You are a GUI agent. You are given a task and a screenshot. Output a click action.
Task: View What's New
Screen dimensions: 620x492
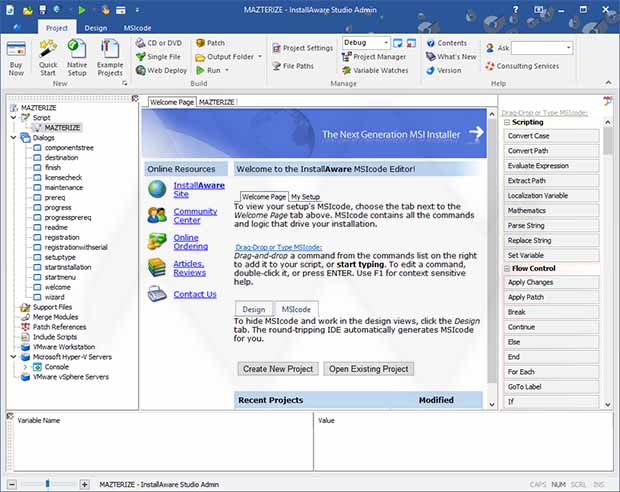451,57
